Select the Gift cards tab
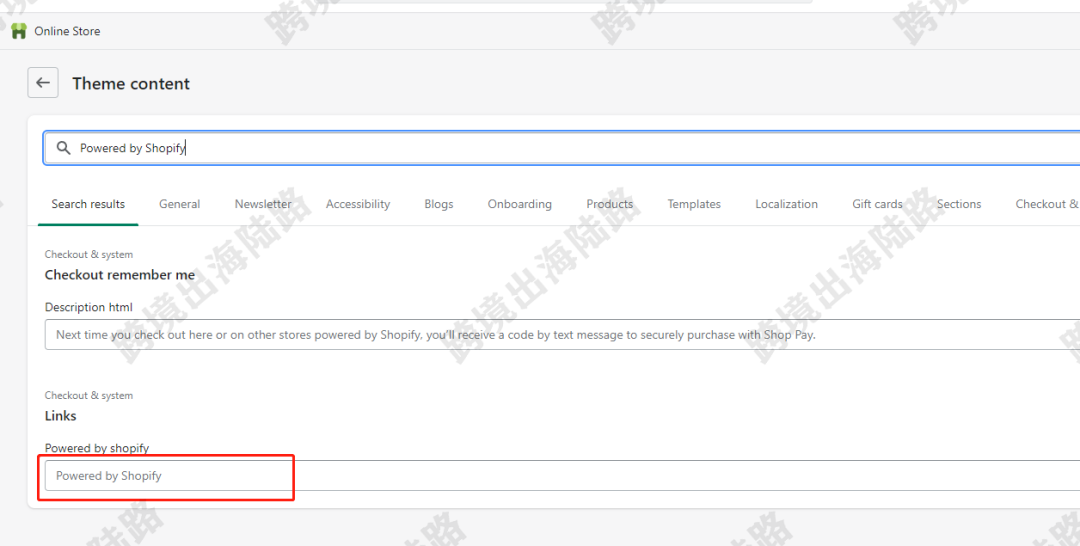 pyautogui.click(x=878, y=204)
